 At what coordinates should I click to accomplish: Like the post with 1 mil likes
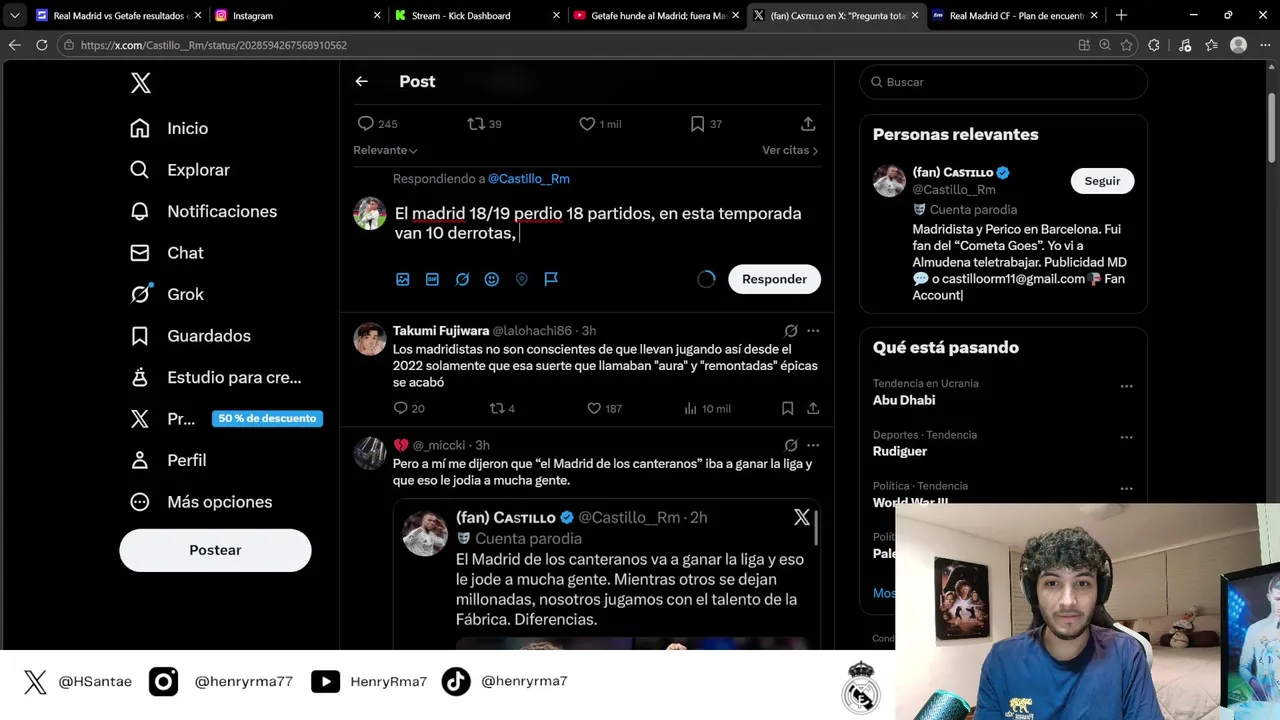(600, 124)
